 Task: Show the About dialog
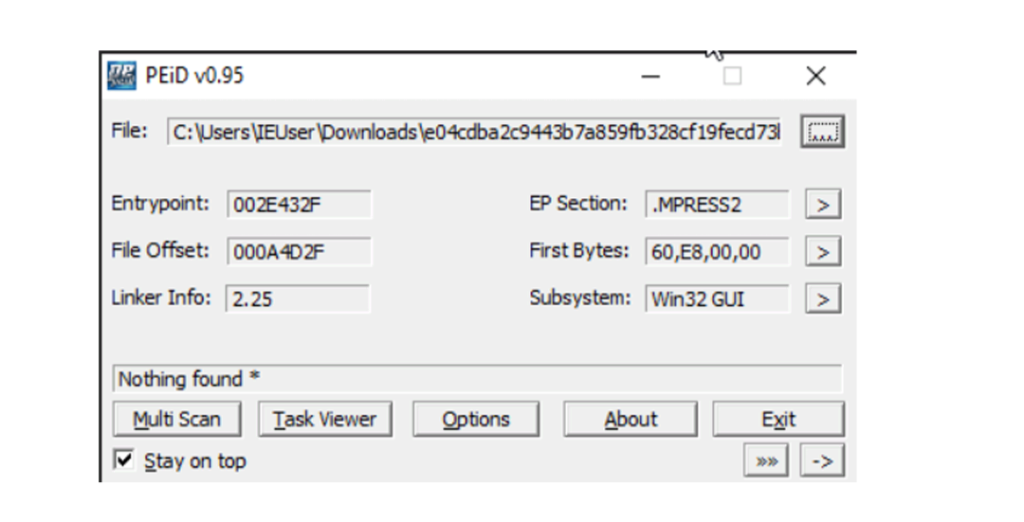tap(630, 419)
